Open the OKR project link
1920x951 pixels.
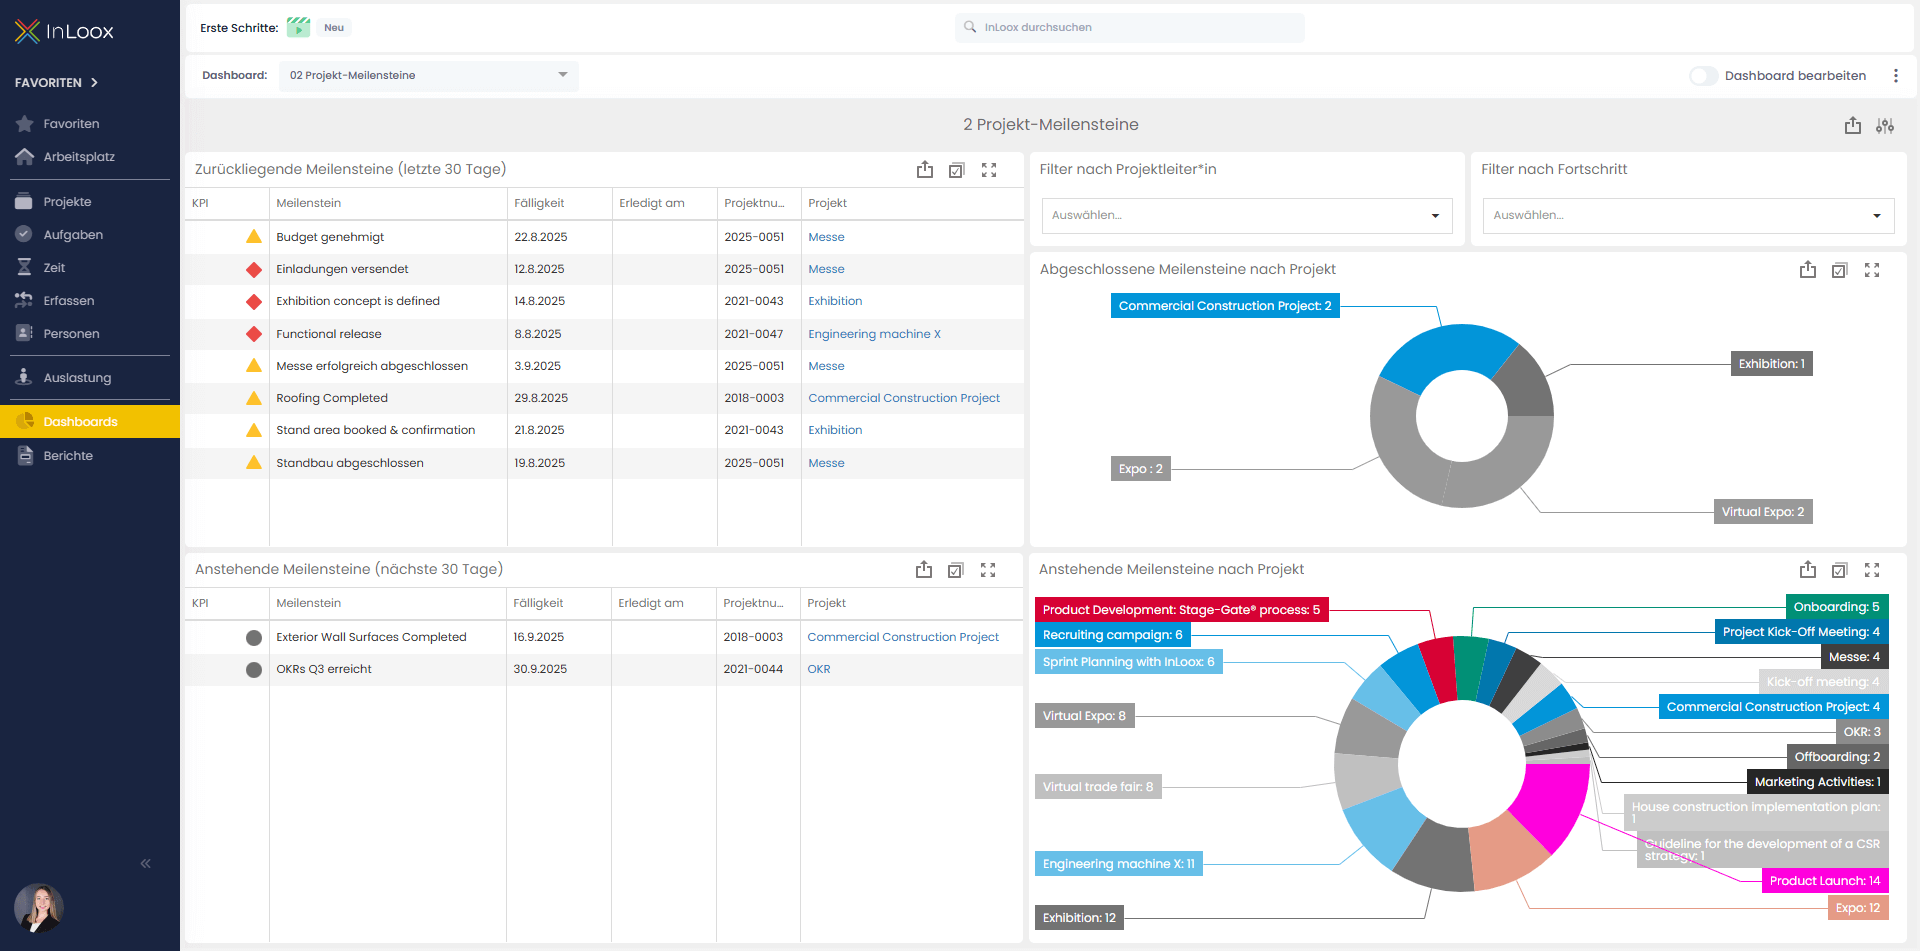818,669
